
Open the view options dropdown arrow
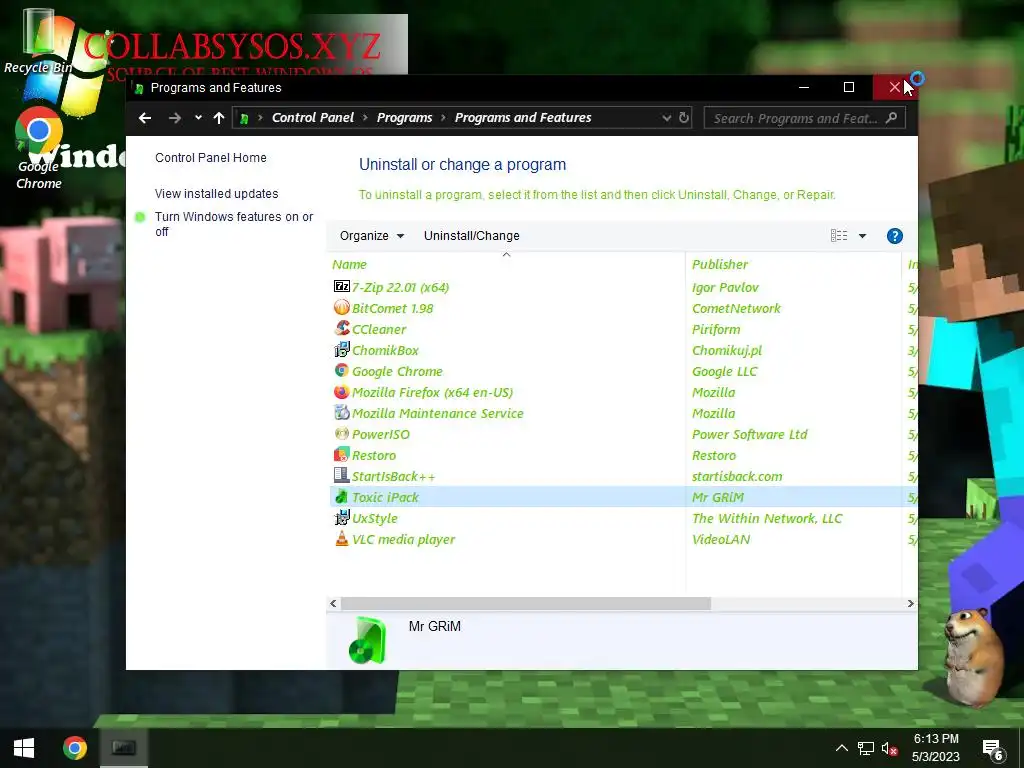(862, 236)
